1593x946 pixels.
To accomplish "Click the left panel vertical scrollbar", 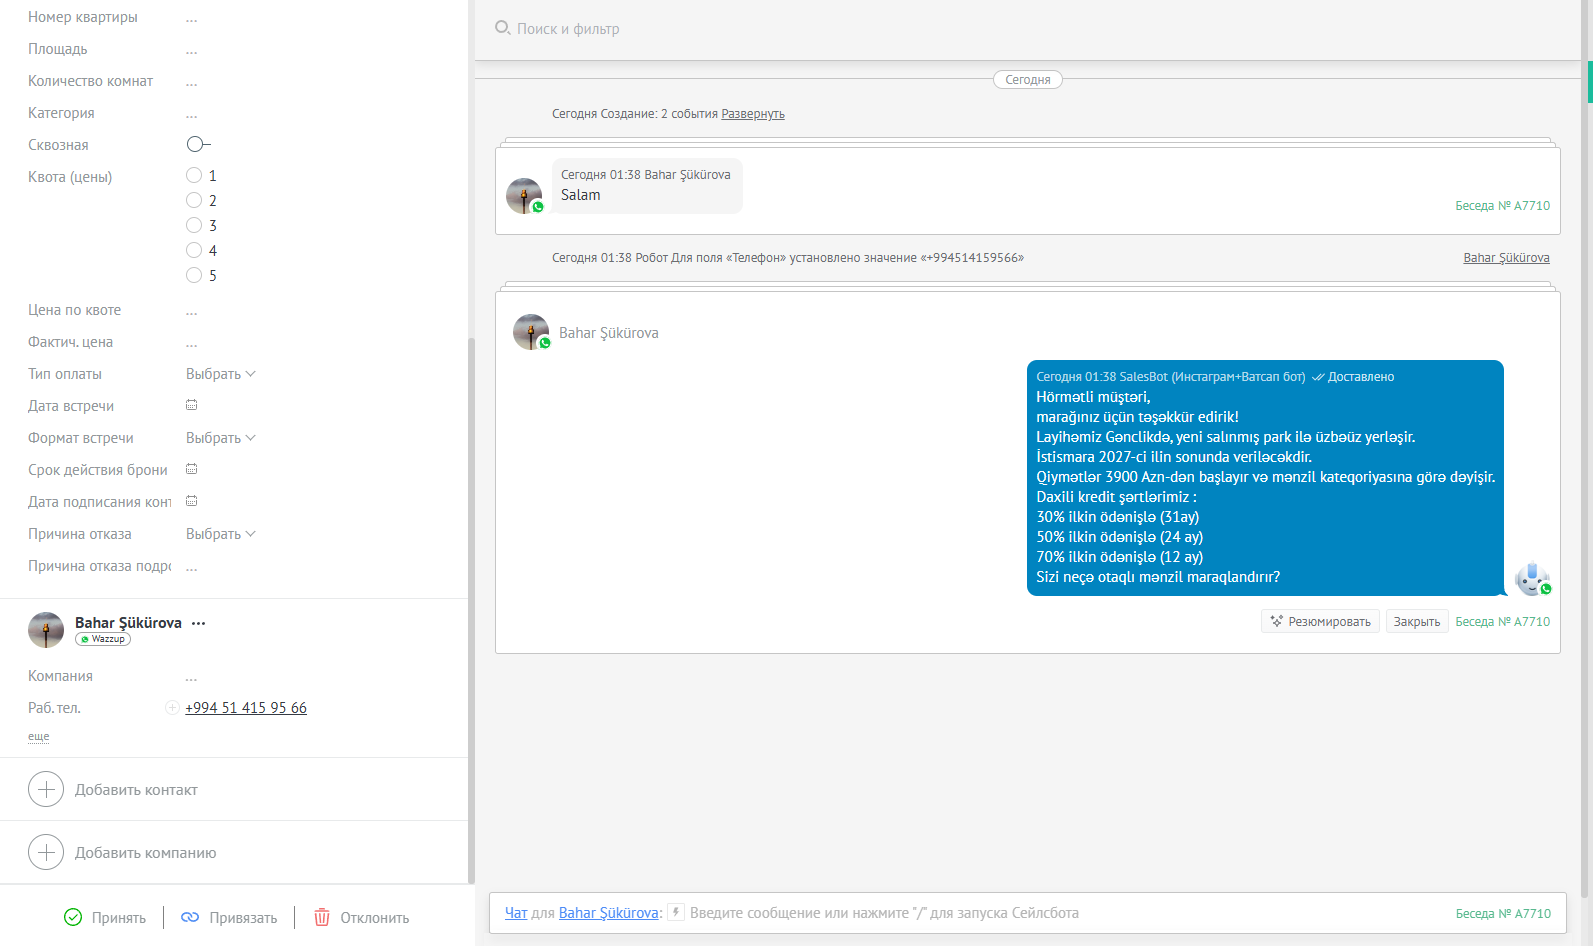I will [x=471, y=610].
